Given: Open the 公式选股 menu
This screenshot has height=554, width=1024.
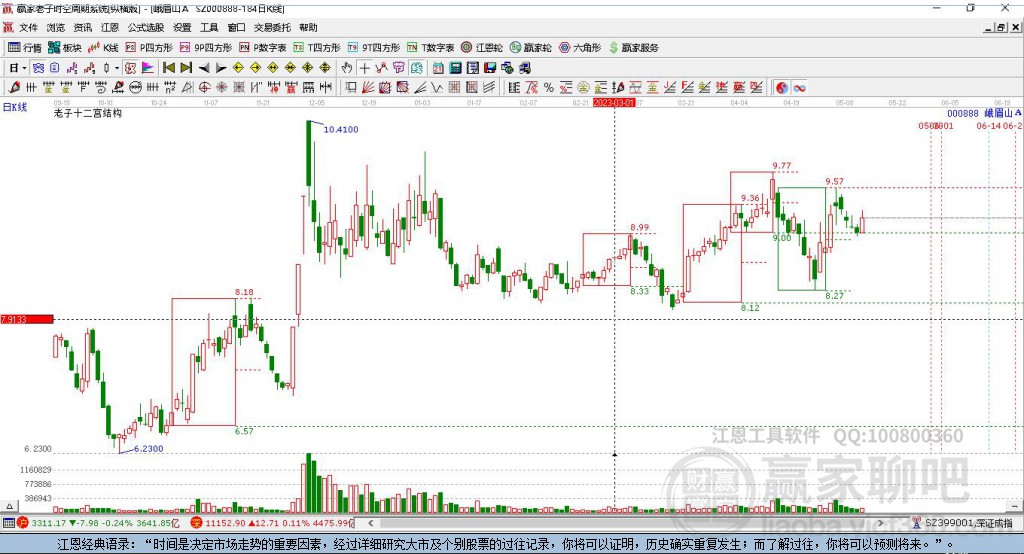Looking at the screenshot, I should point(146,27).
